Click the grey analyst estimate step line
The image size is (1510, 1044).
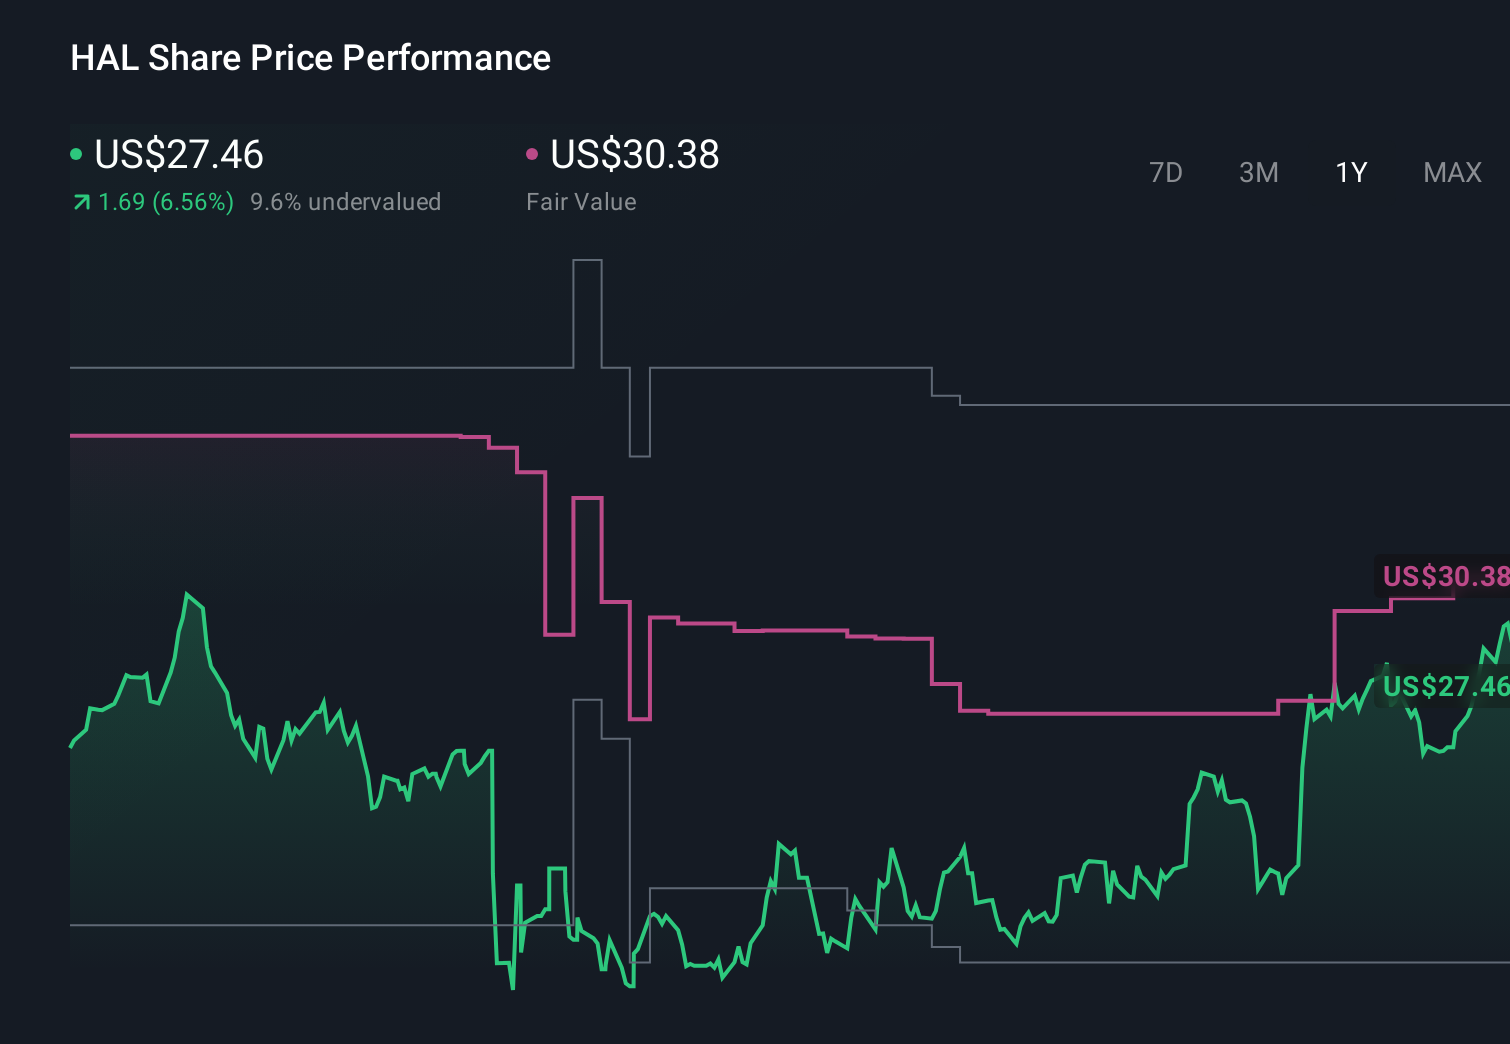pyautogui.click(x=800, y=367)
